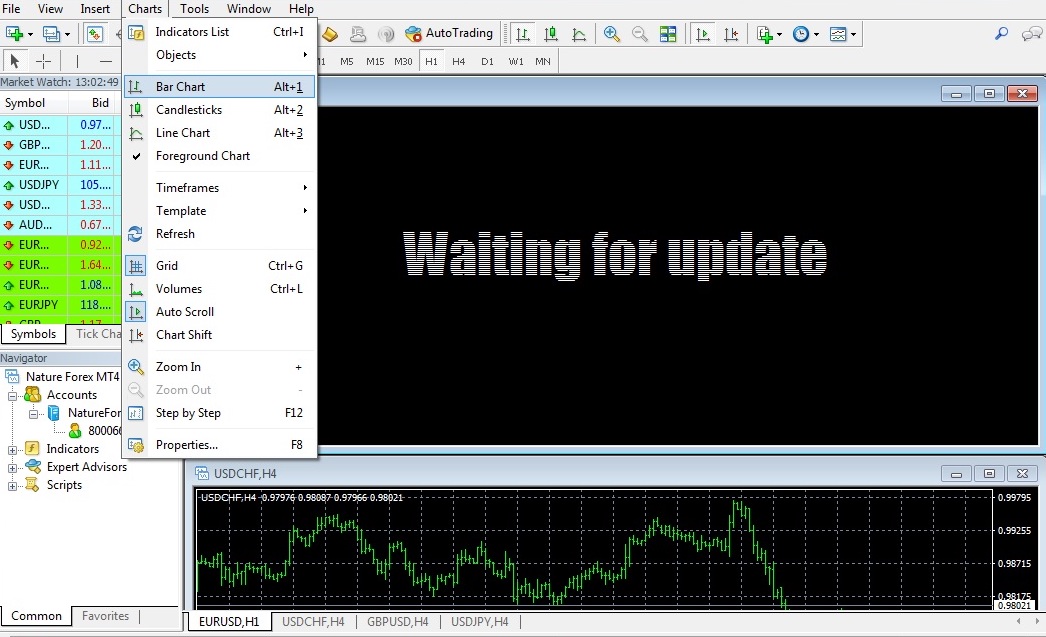Select the crosshair tool

[x=43, y=61]
